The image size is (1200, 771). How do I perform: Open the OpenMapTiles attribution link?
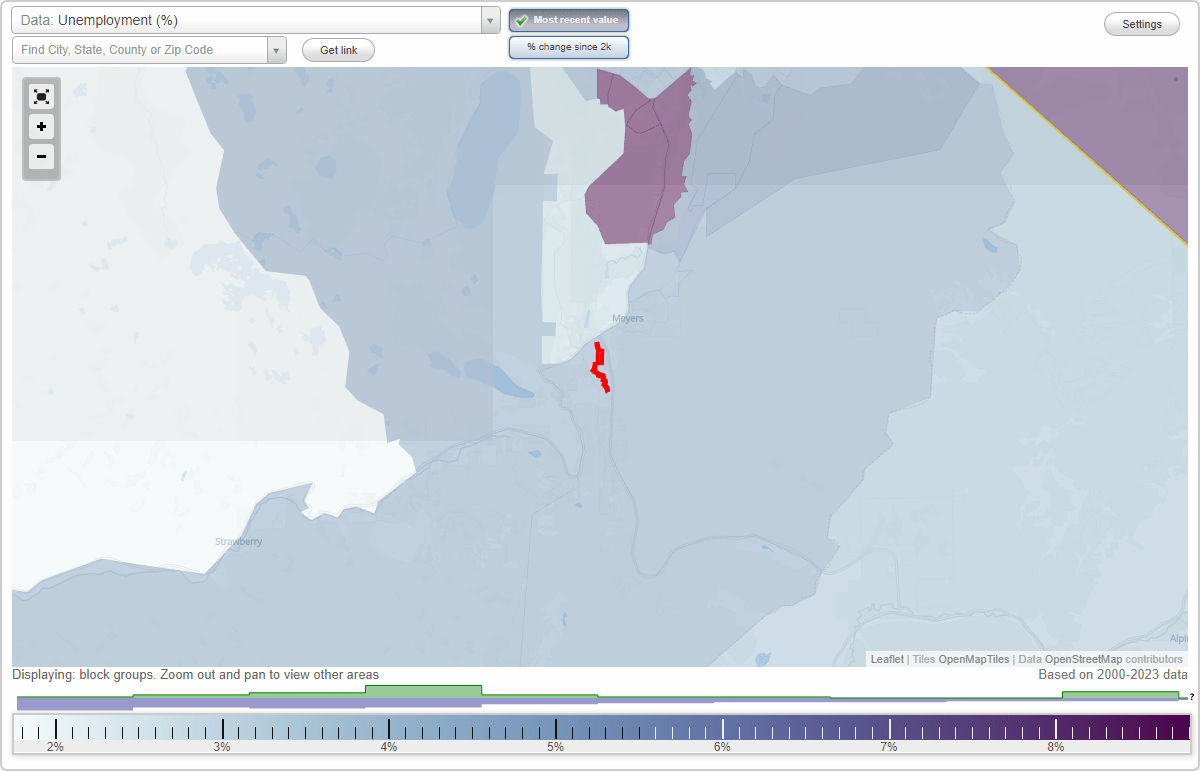[973, 659]
